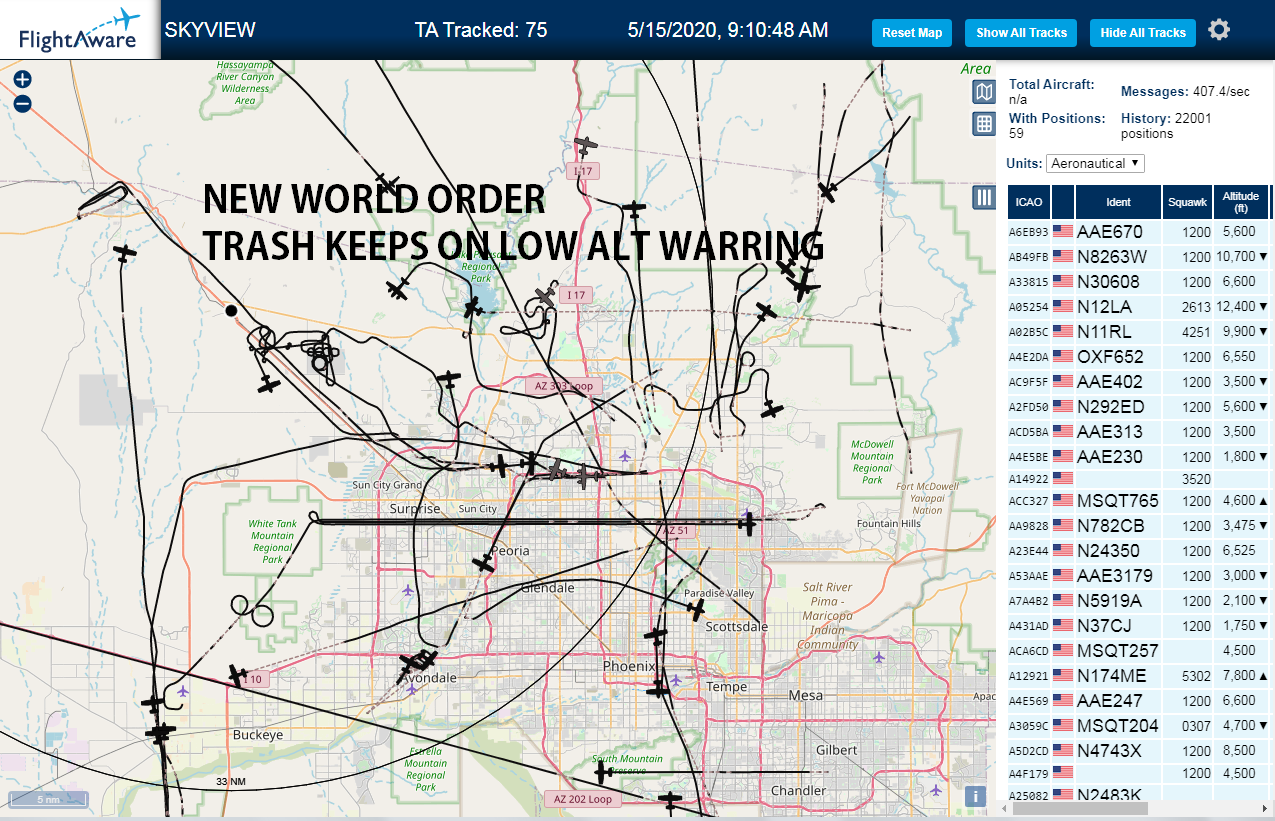Select the N12LA aircraft row
1275x821 pixels.
(x=1139, y=307)
